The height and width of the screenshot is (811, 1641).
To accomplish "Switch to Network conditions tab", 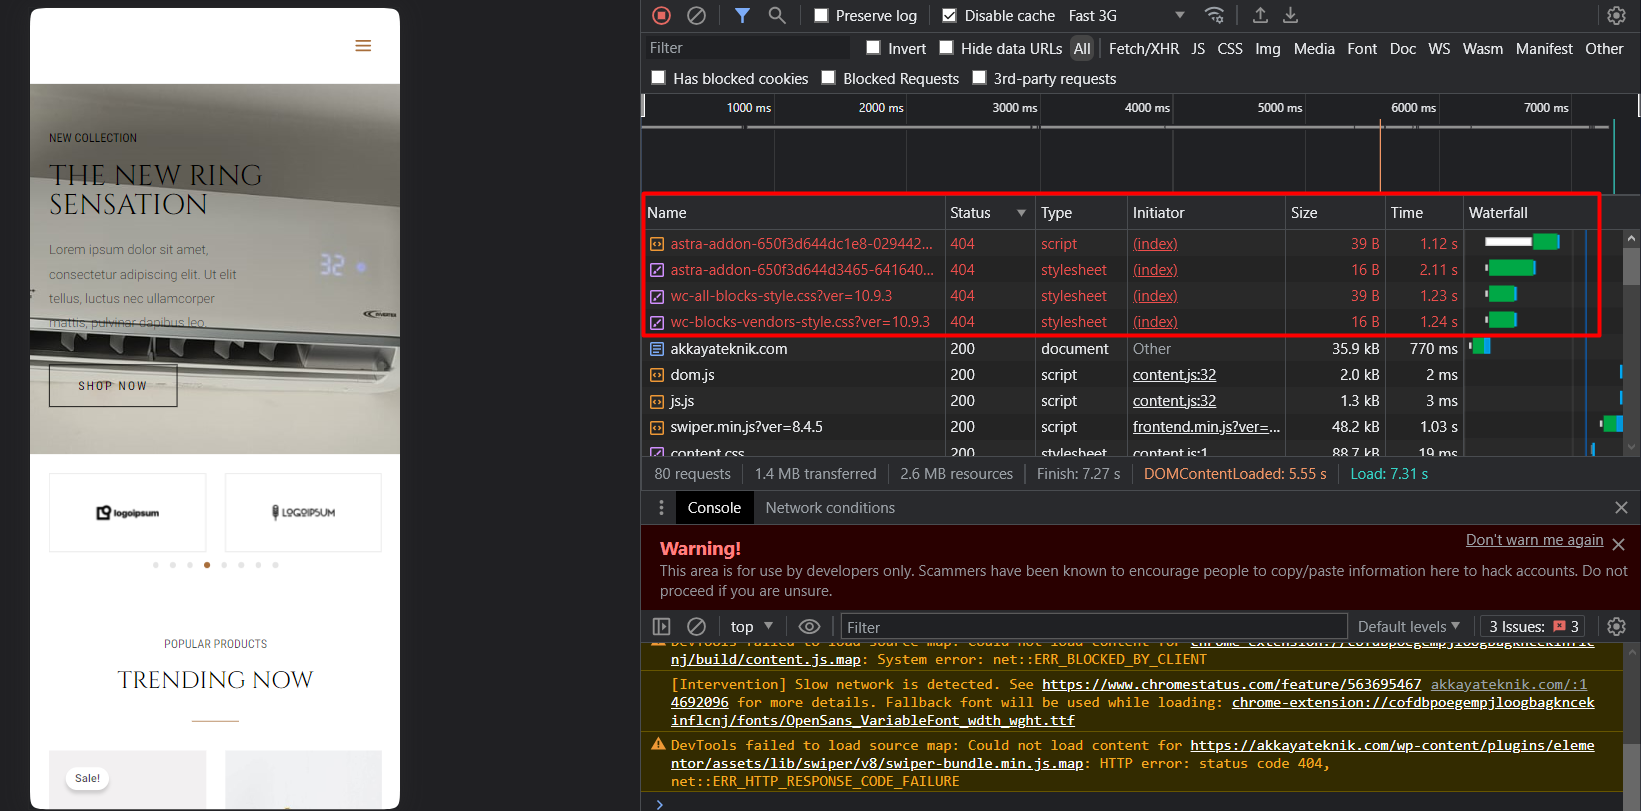I will pos(830,508).
